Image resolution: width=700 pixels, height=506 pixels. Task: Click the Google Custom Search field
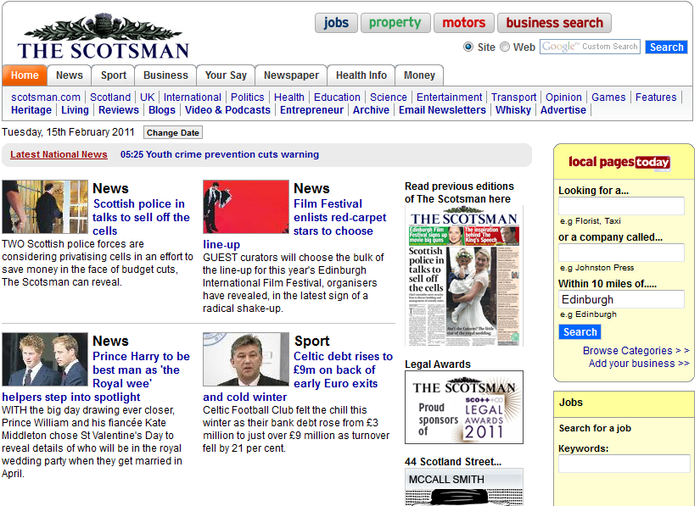point(590,46)
